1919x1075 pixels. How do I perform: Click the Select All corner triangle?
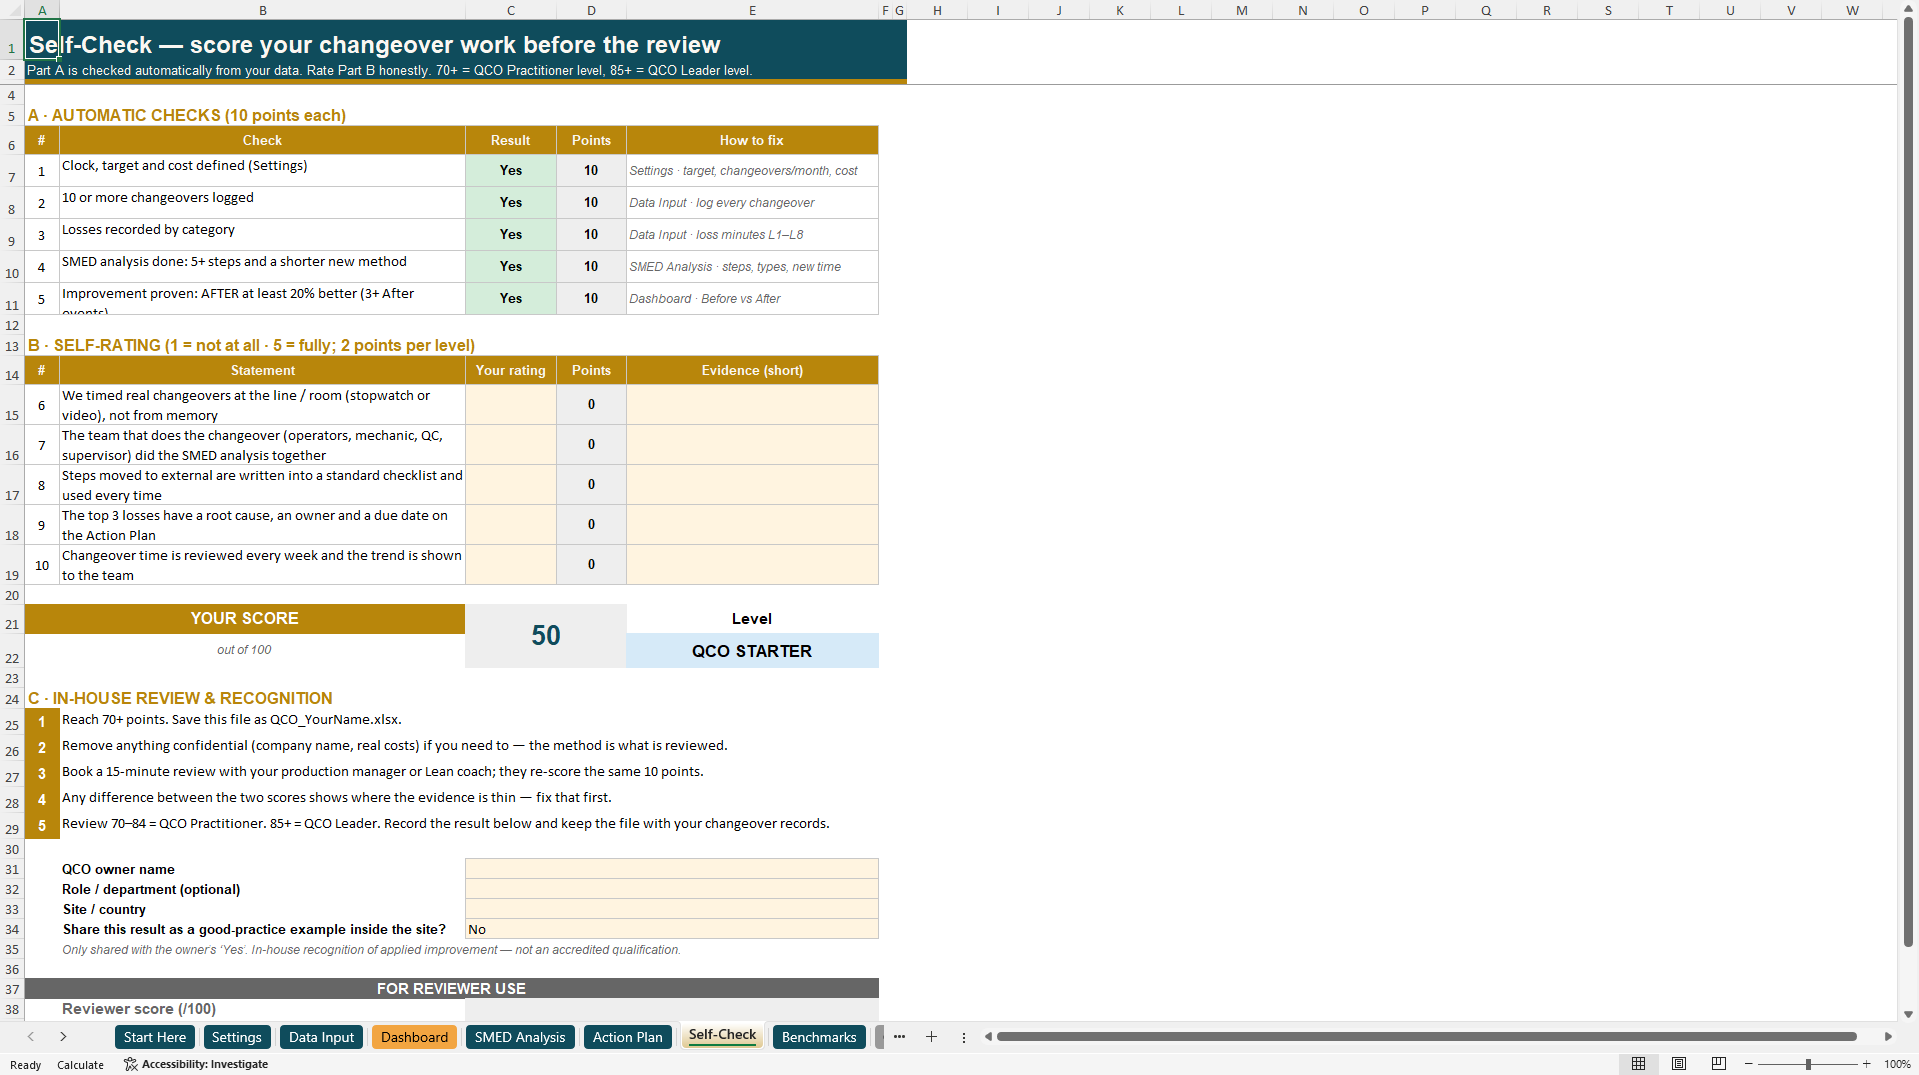[x=12, y=10]
